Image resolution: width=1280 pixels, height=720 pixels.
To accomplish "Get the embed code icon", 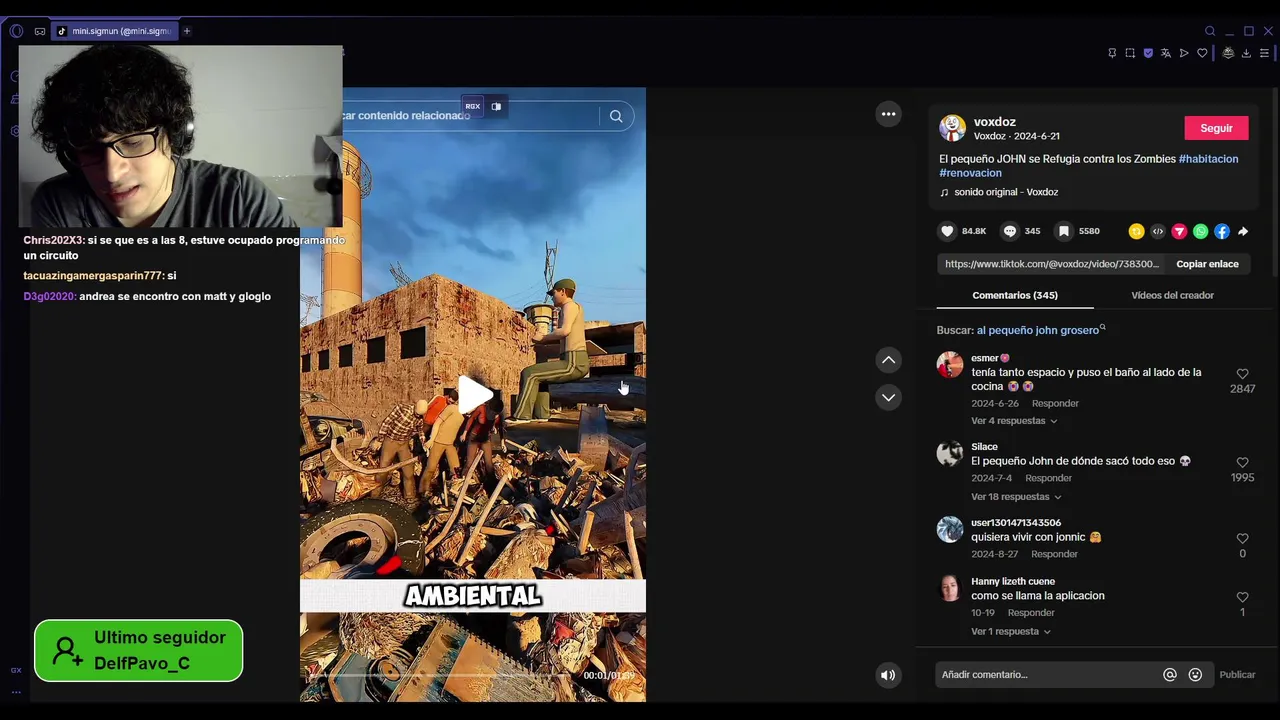I will point(1158,231).
